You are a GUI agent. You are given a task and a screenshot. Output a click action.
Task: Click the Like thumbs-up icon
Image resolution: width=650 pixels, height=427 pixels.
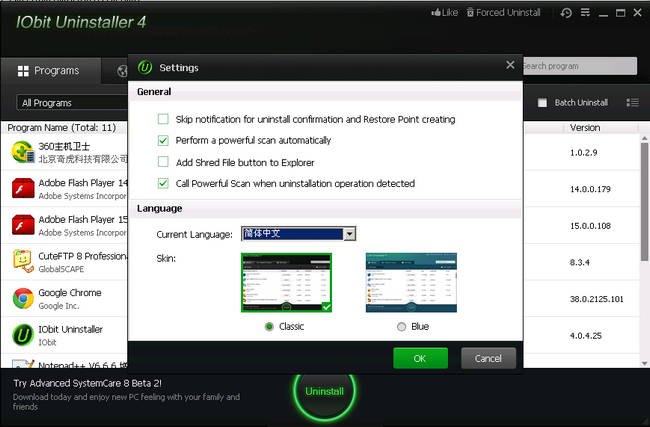click(x=437, y=13)
